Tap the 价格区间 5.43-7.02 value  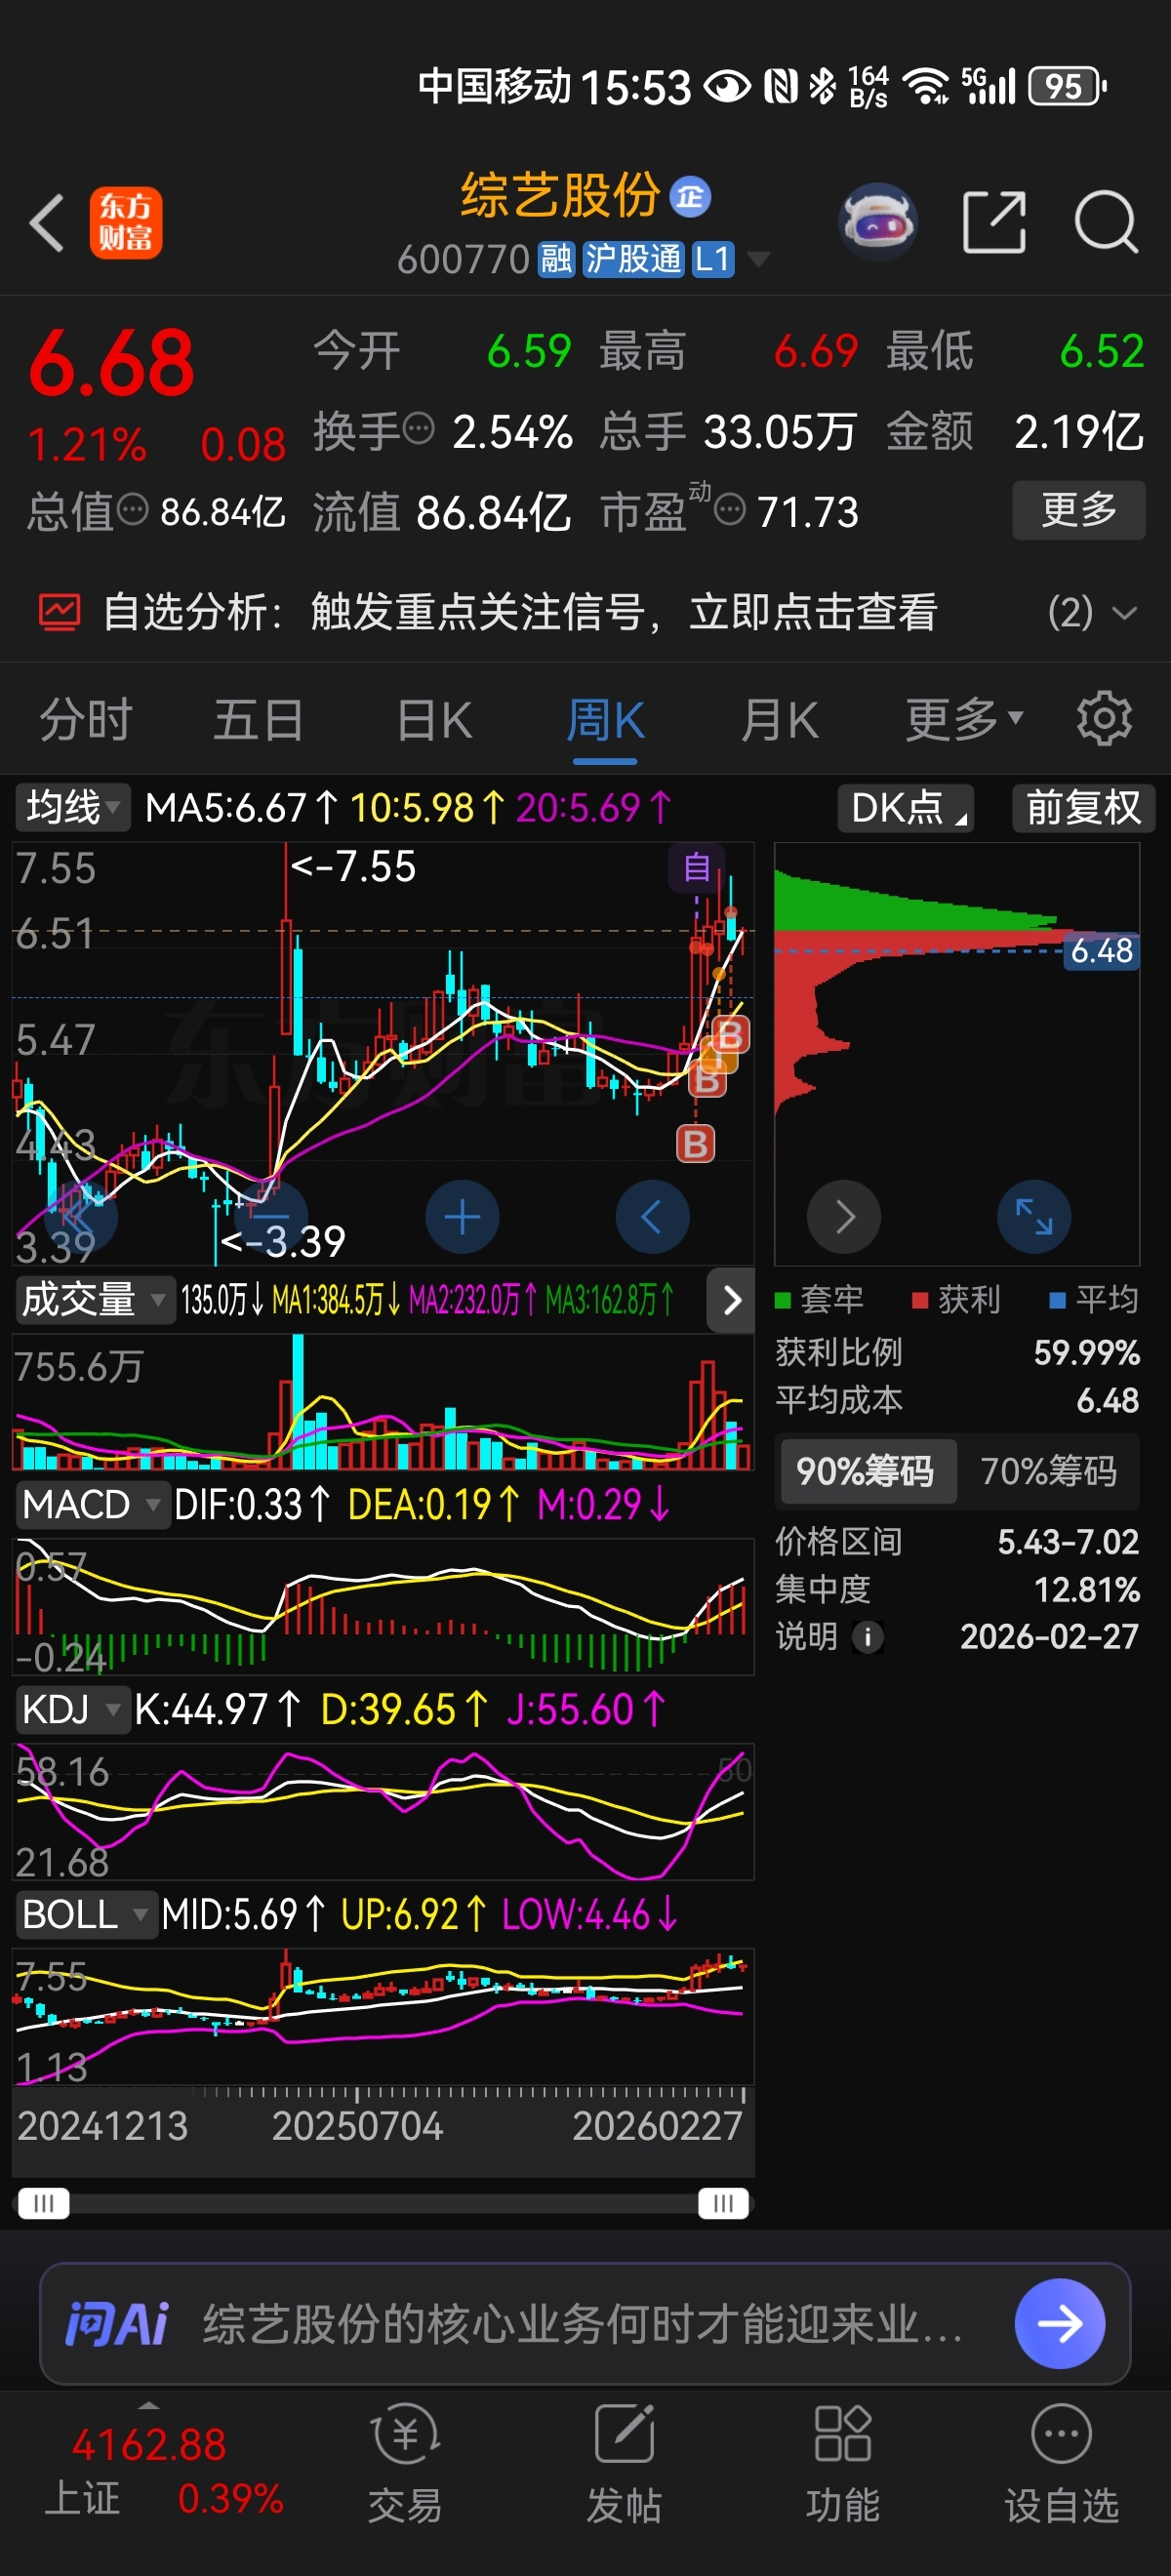(1068, 1542)
